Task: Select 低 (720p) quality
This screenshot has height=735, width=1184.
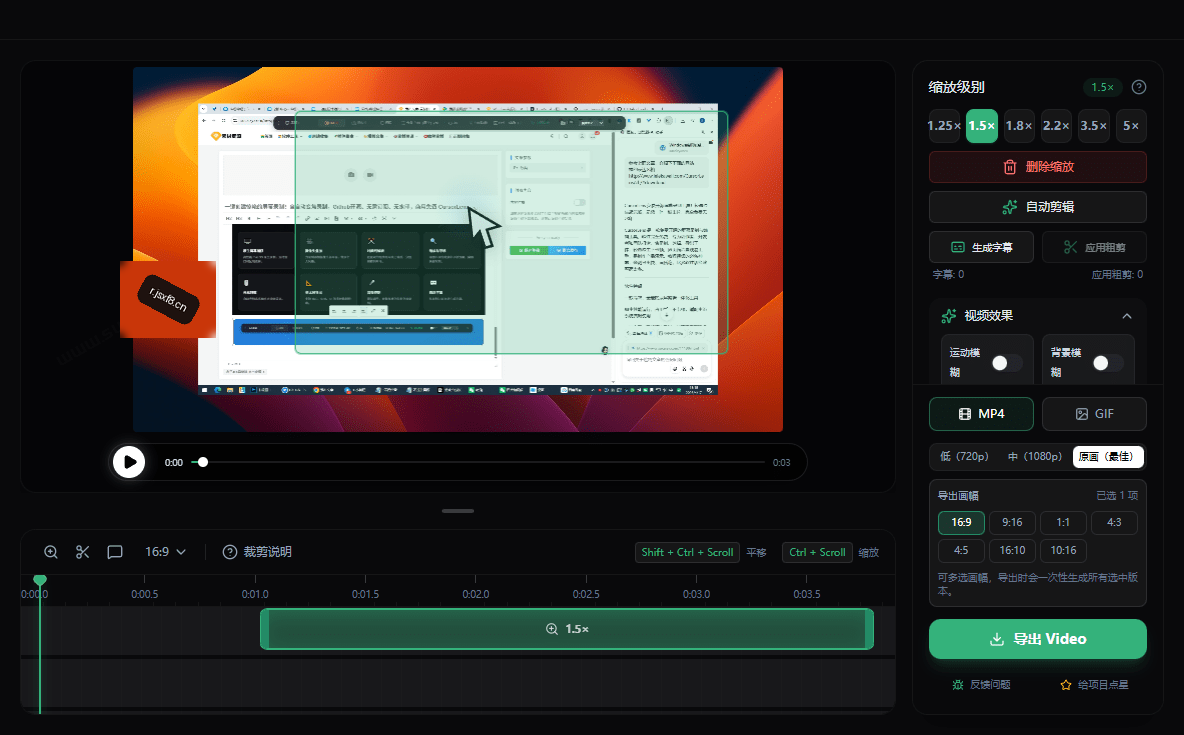Action: pos(964,456)
